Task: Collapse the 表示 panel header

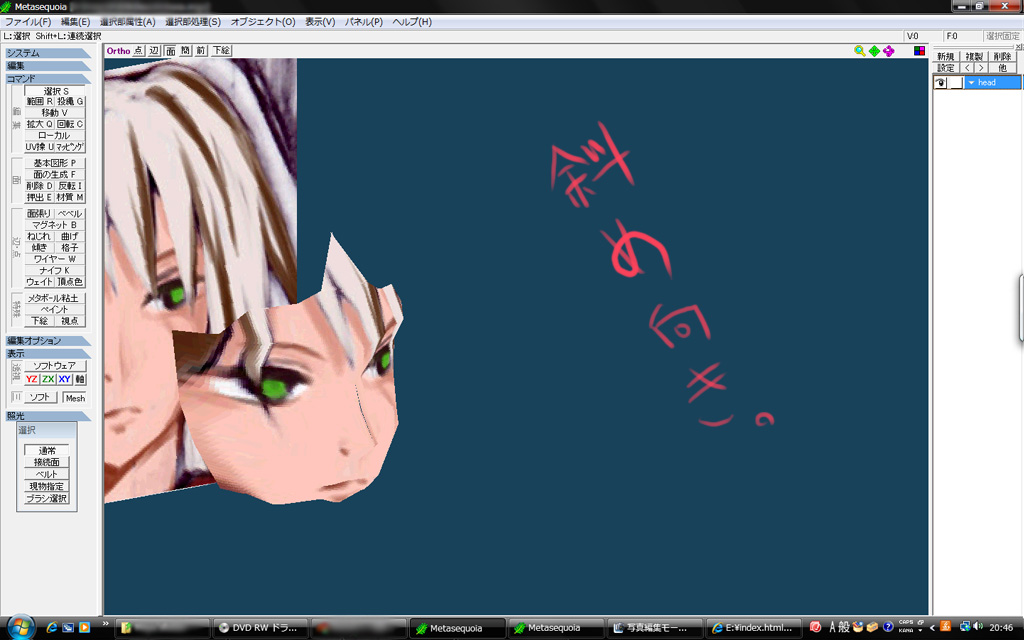Action: pos(48,353)
